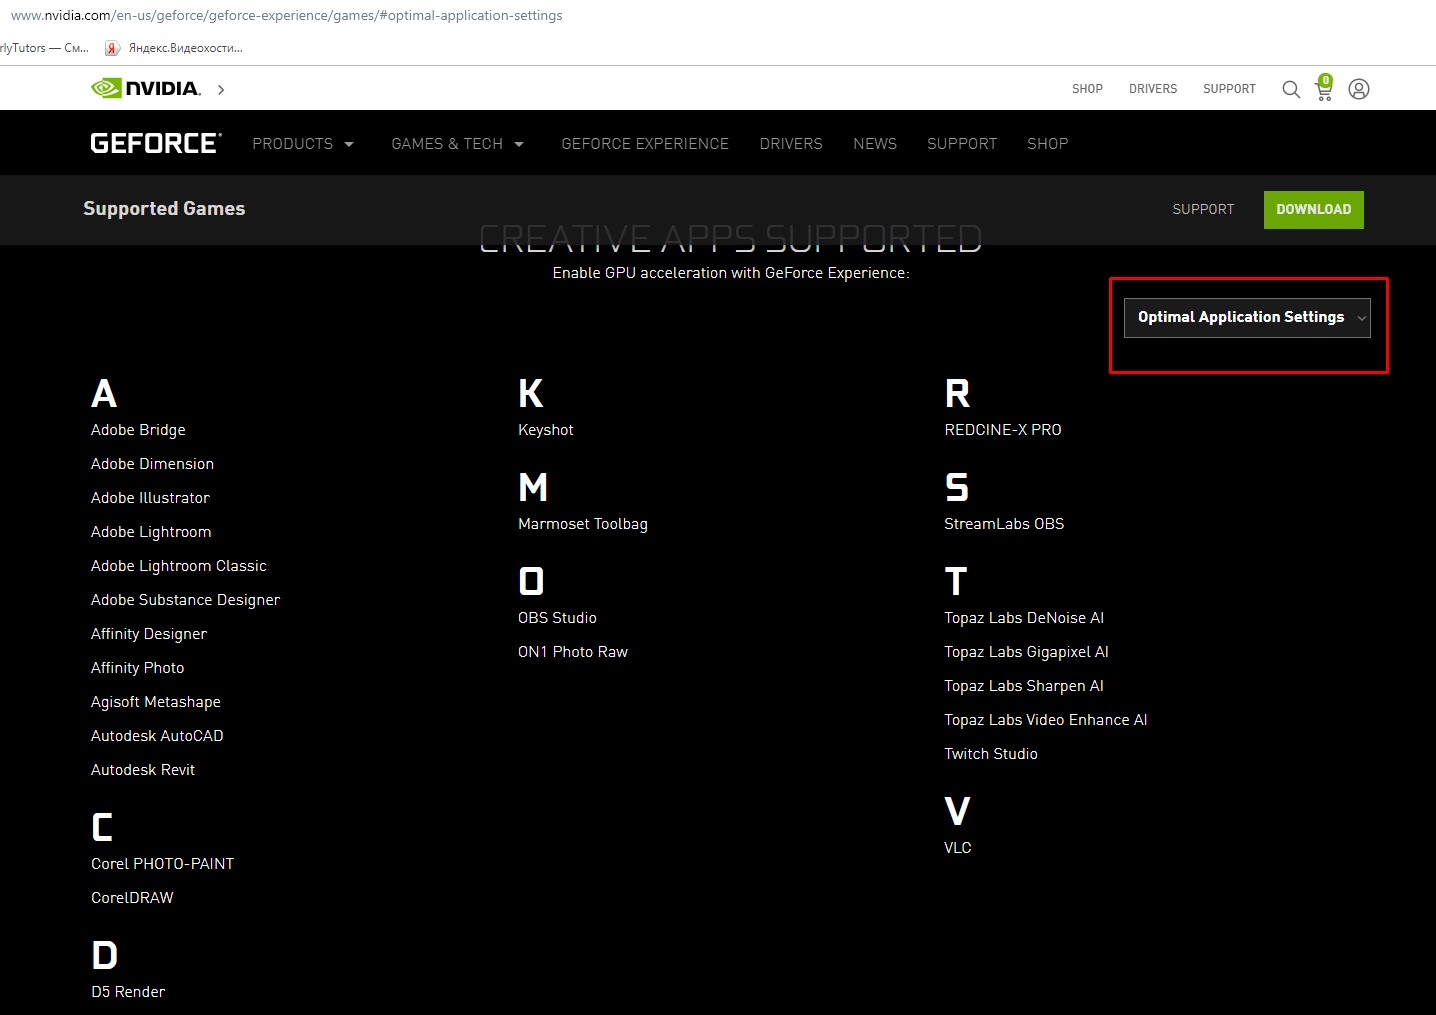1436x1015 pixels.
Task: Open Adobe Substance Designer entry
Action: coord(185,600)
